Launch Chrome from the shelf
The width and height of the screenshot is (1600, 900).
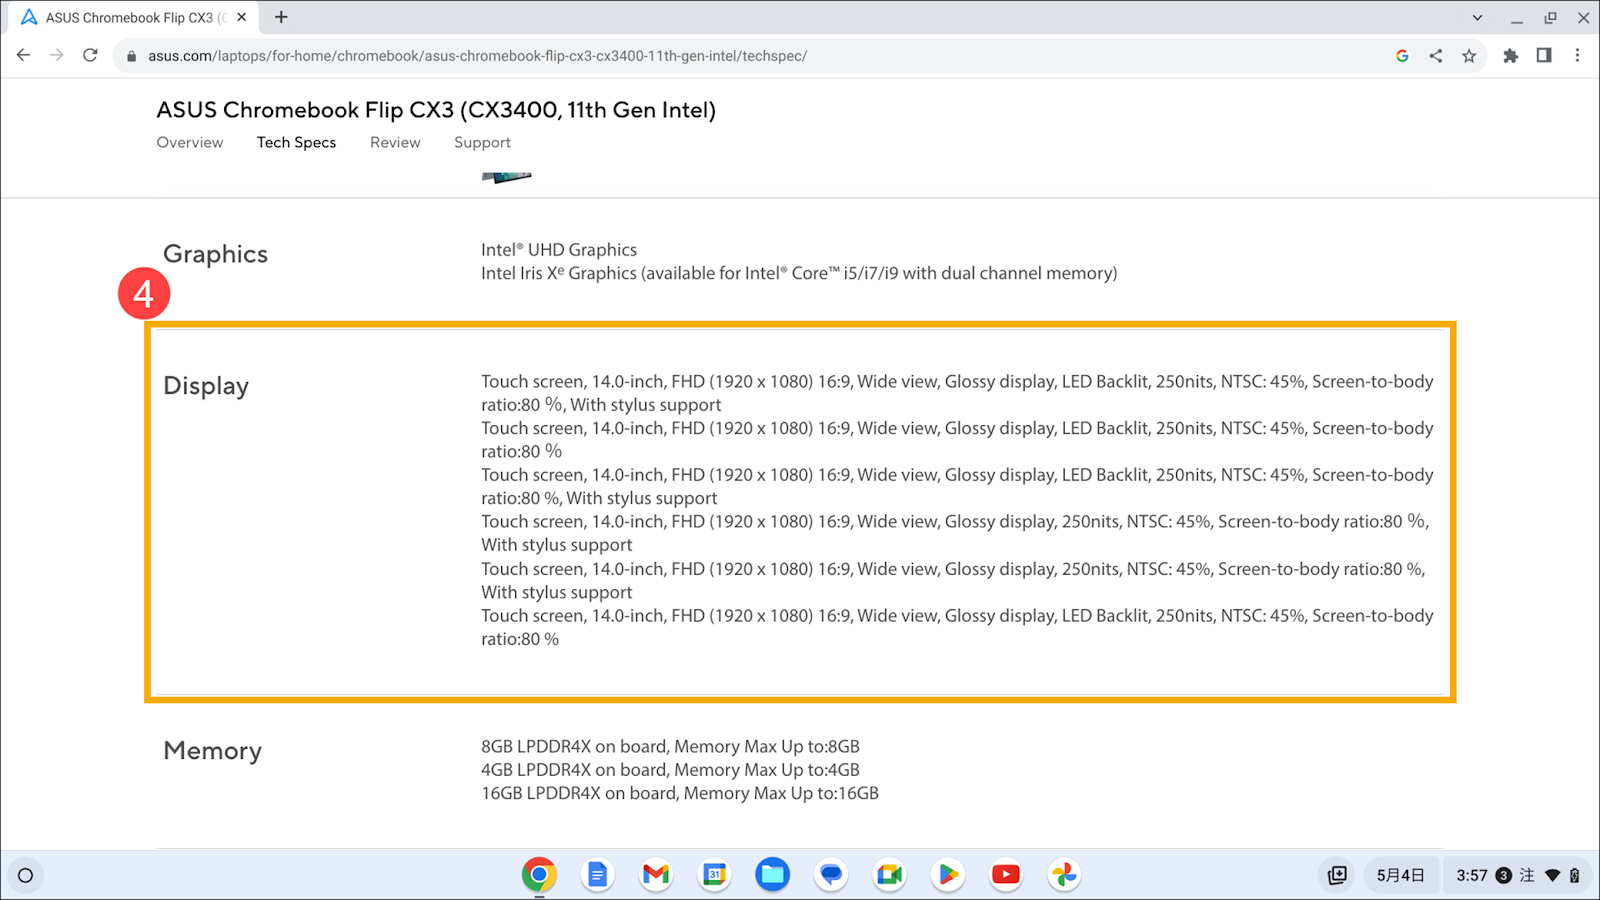pyautogui.click(x=539, y=875)
